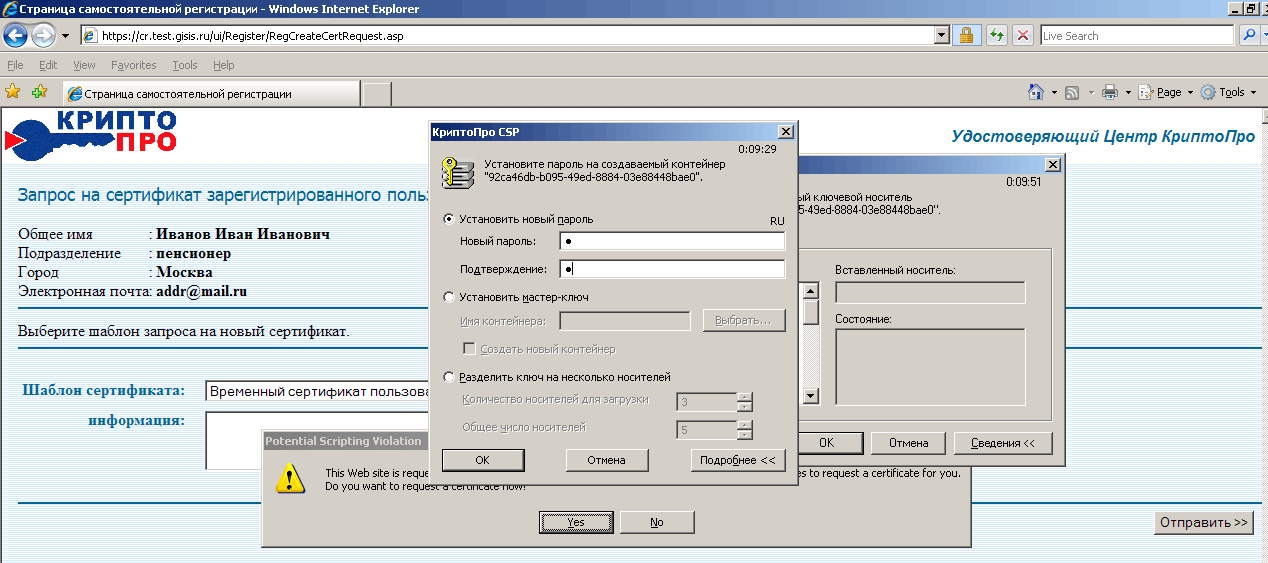This screenshot has width=1268, height=563.
Task: Click the 'Выбрать...' button
Action: [x=745, y=321]
